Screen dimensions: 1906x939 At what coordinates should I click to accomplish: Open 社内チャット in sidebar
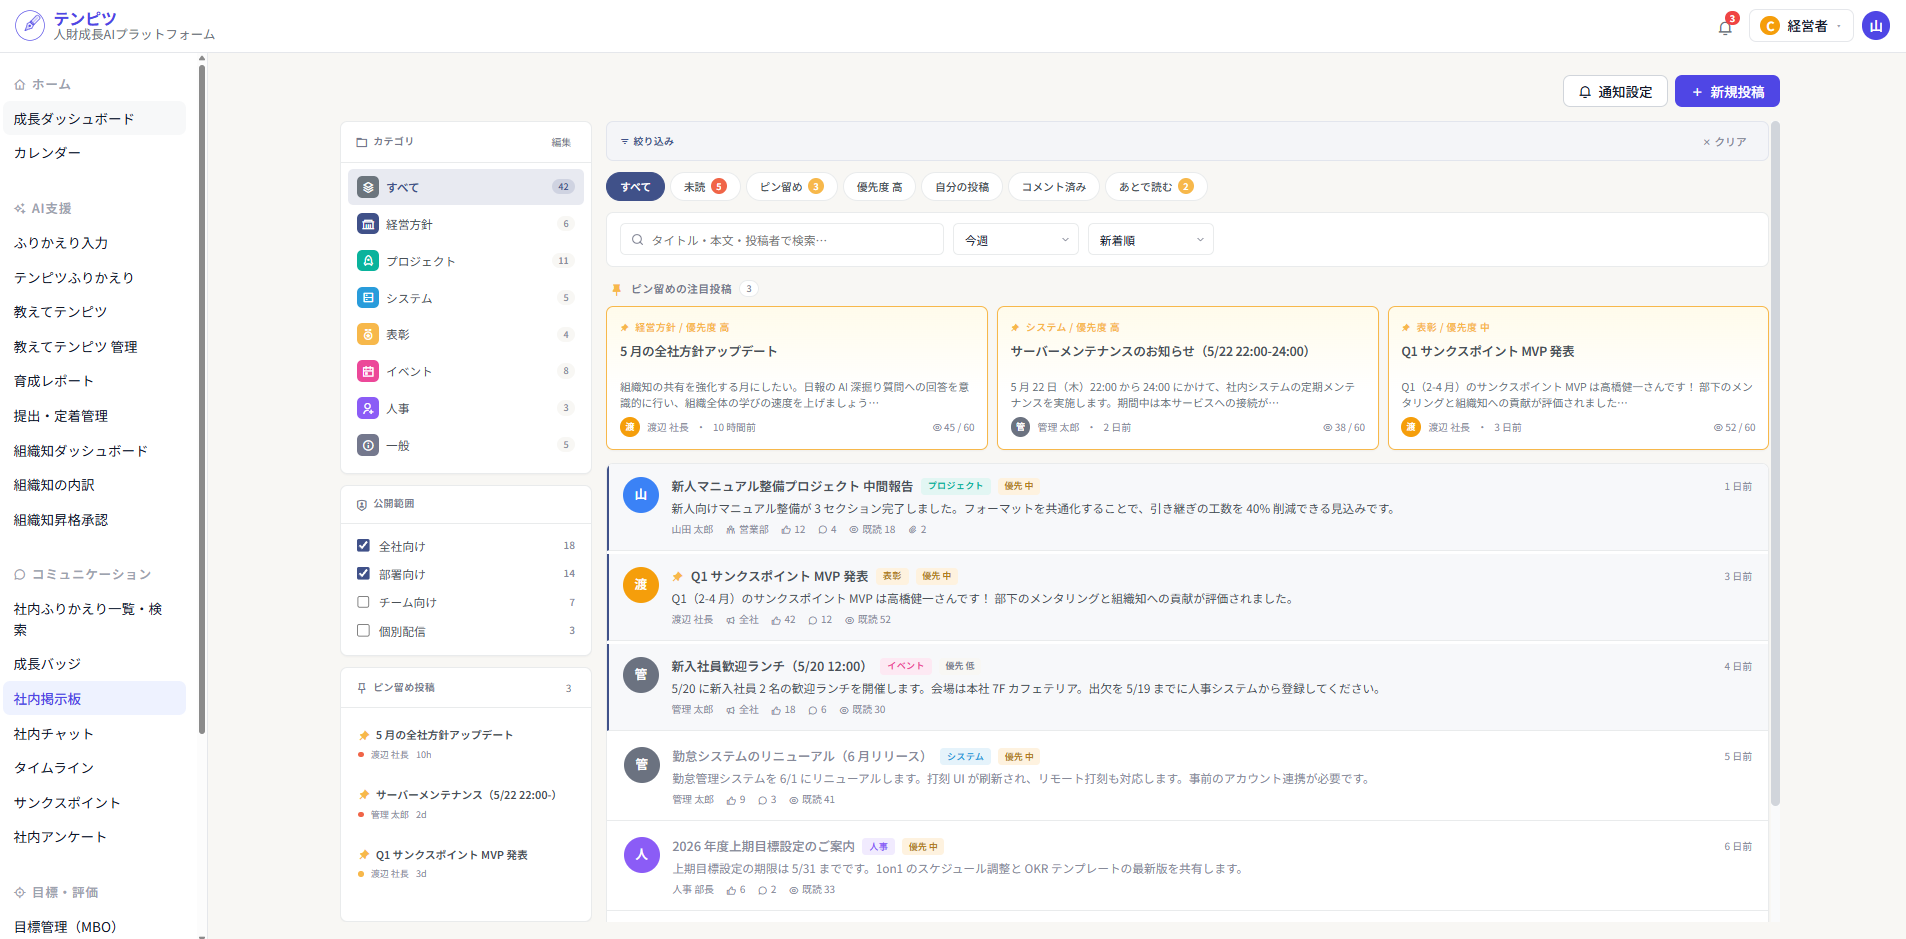pyautogui.click(x=95, y=734)
